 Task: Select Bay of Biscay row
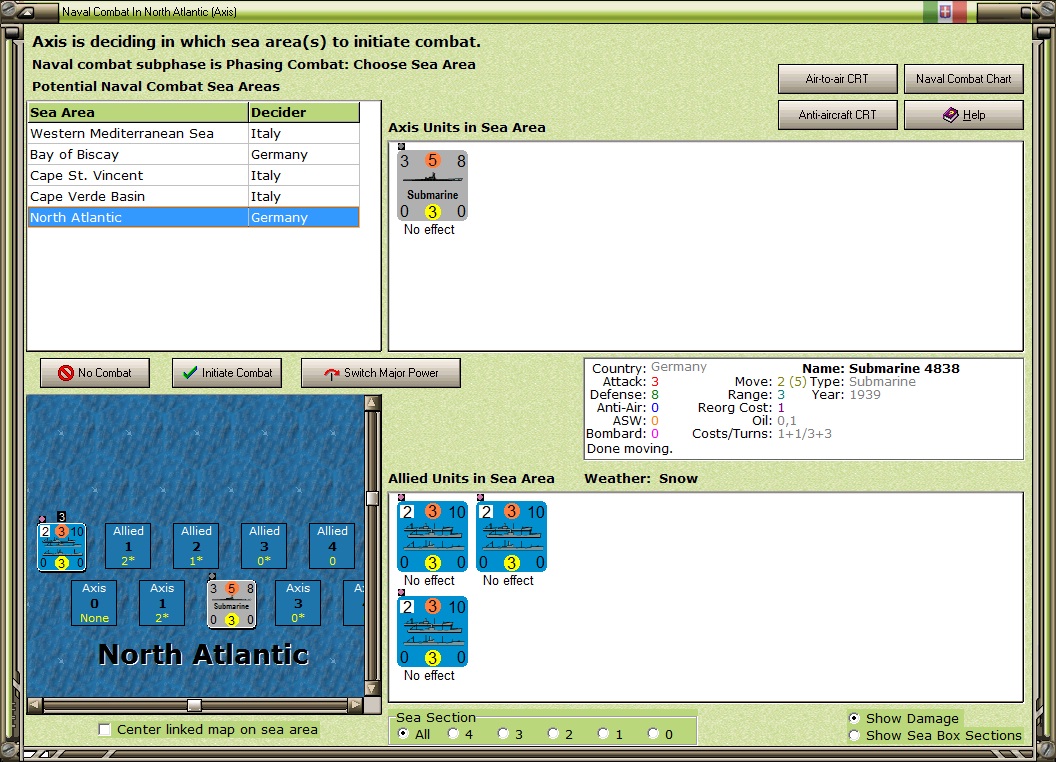click(193, 154)
